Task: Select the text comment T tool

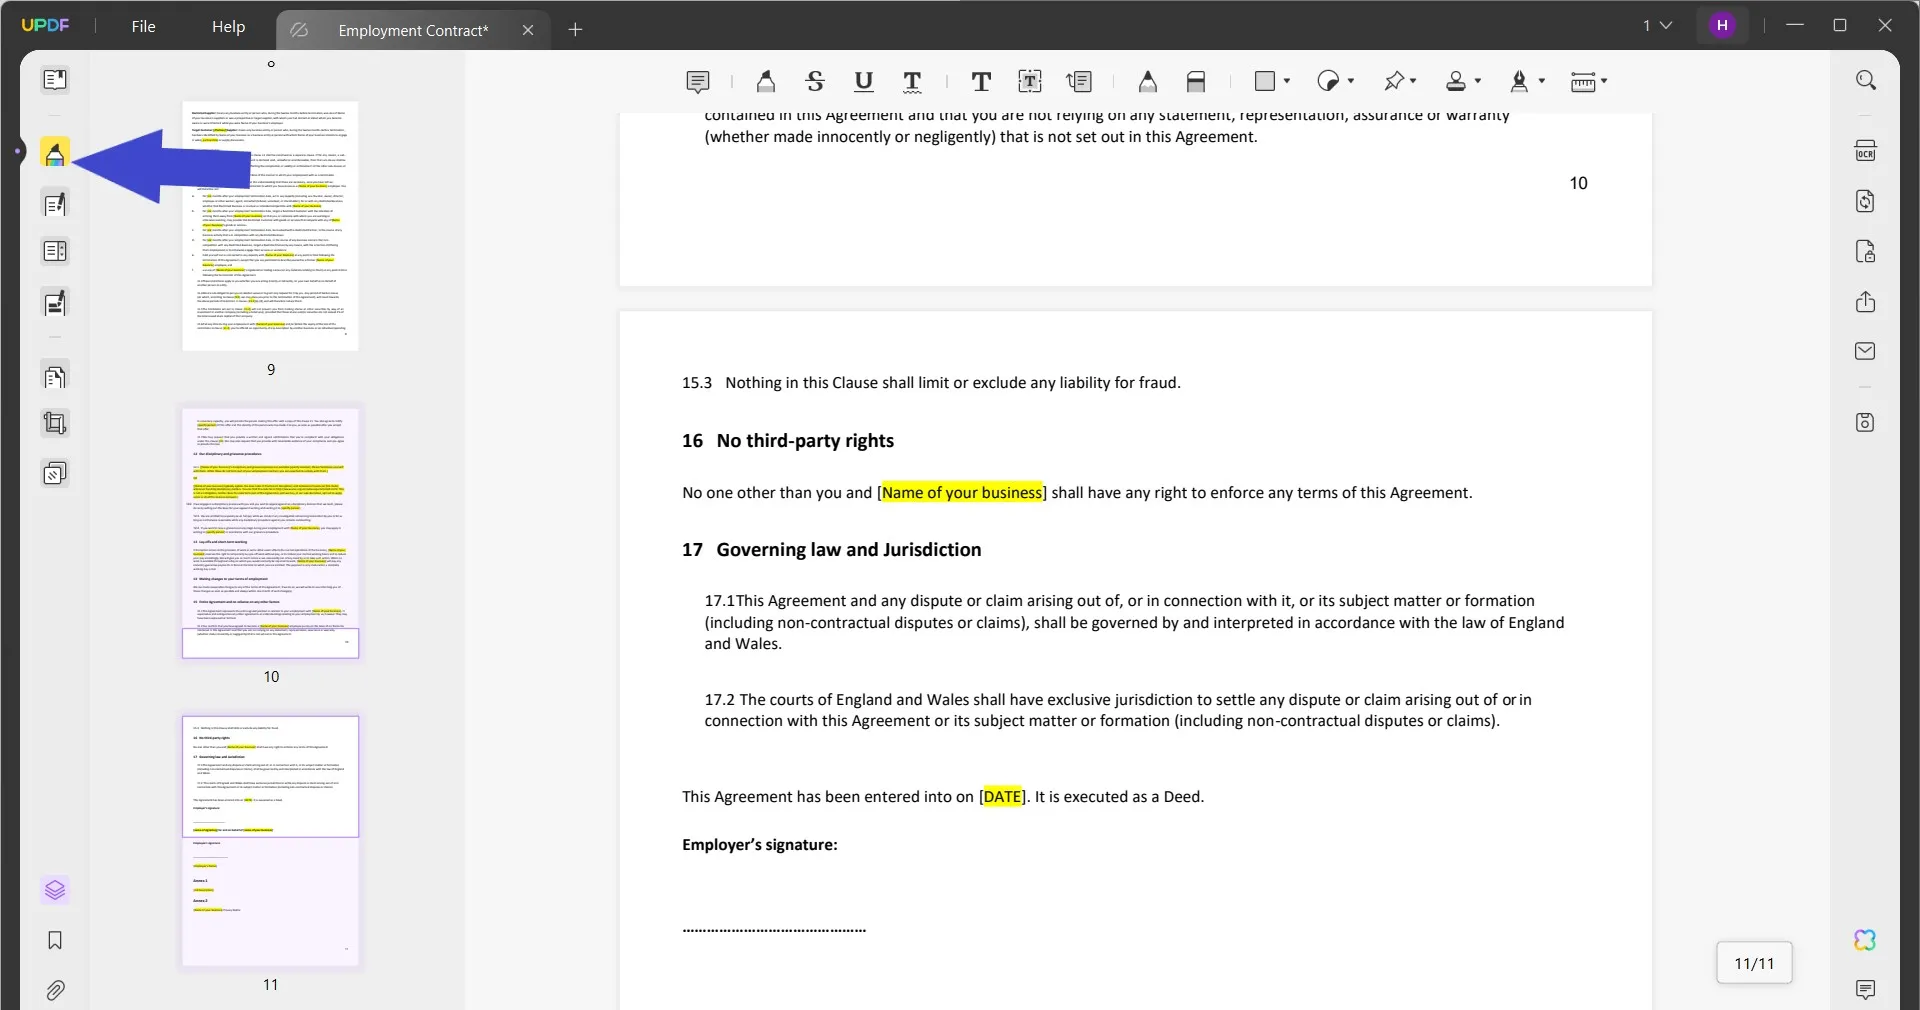Action: tap(981, 82)
